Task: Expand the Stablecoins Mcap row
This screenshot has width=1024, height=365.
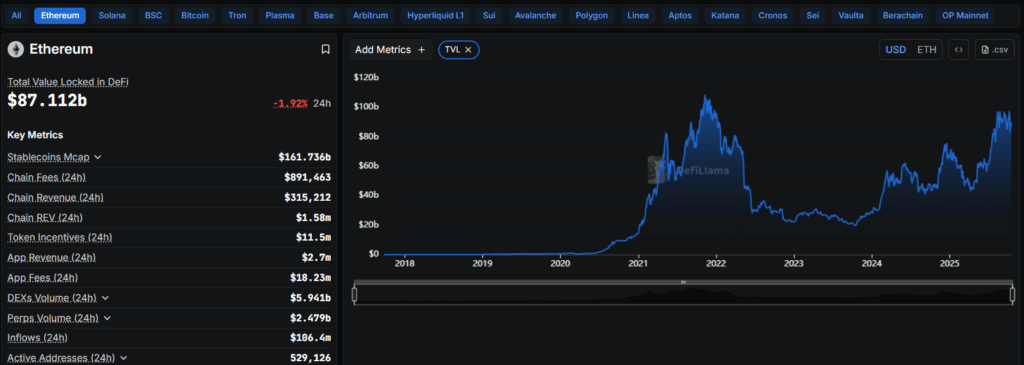Action: [x=98, y=157]
